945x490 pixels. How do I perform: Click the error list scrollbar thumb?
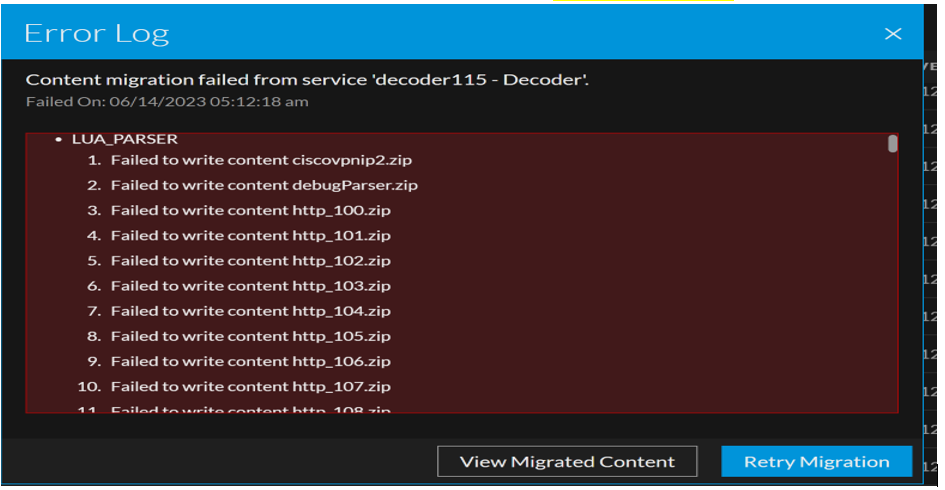[x=892, y=144]
